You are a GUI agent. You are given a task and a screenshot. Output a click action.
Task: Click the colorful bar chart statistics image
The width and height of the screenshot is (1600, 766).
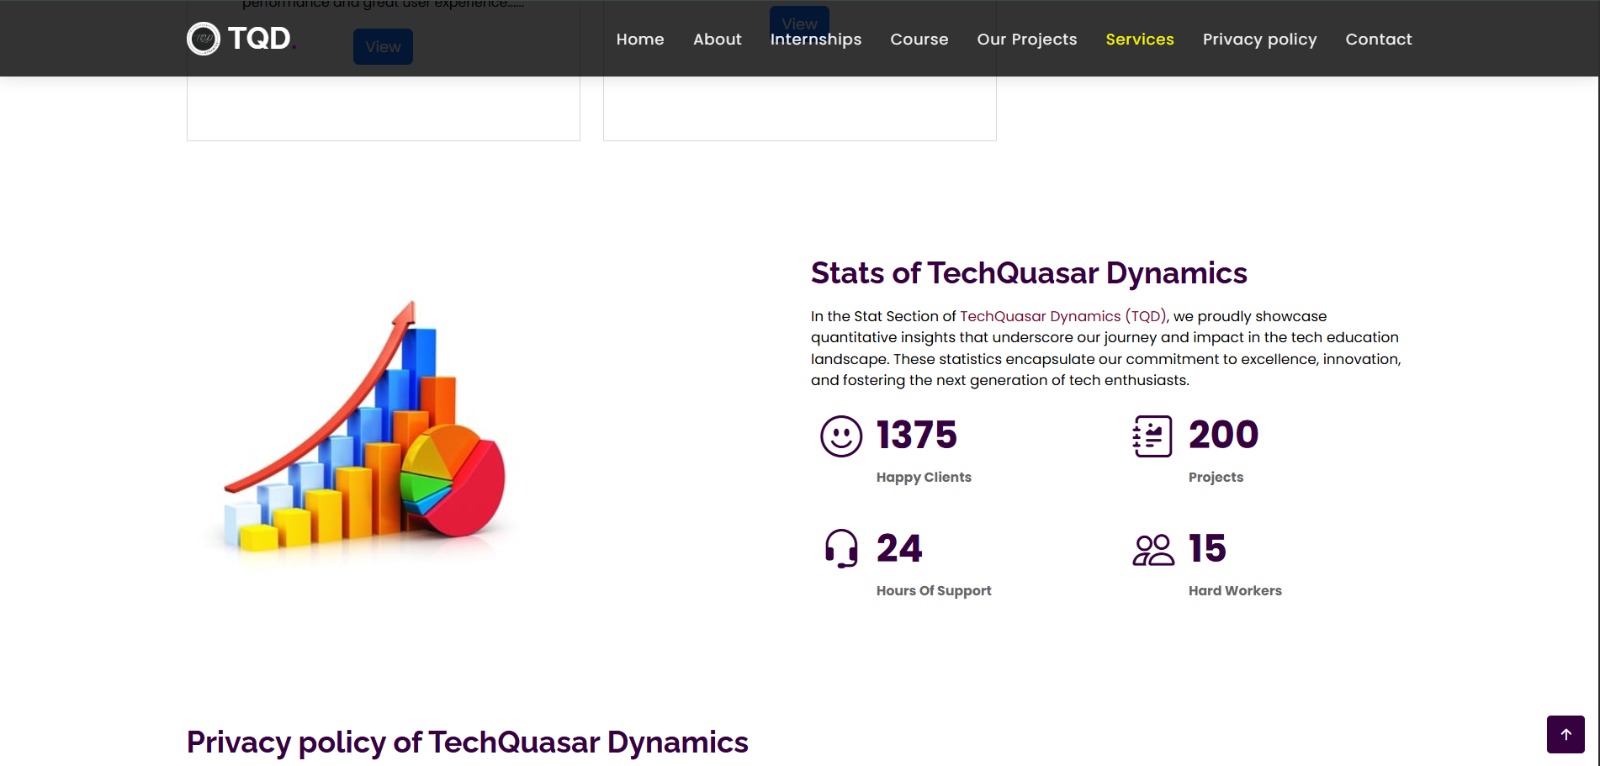click(365, 430)
